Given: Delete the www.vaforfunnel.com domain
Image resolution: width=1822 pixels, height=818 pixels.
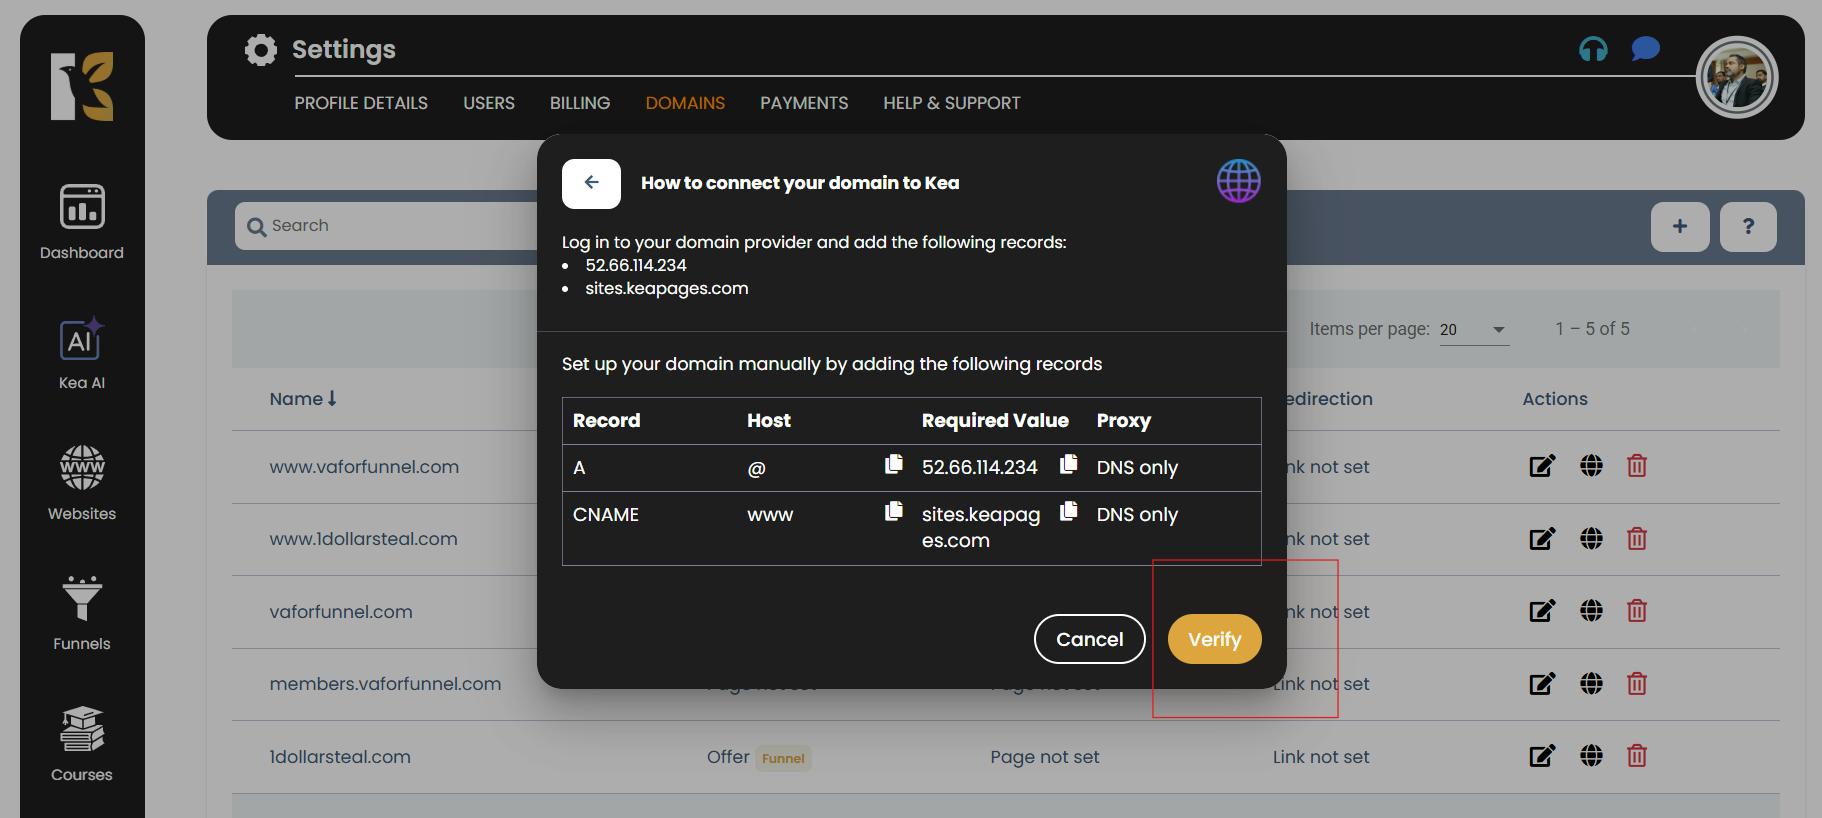Looking at the screenshot, I should pyautogui.click(x=1636, y=466).
